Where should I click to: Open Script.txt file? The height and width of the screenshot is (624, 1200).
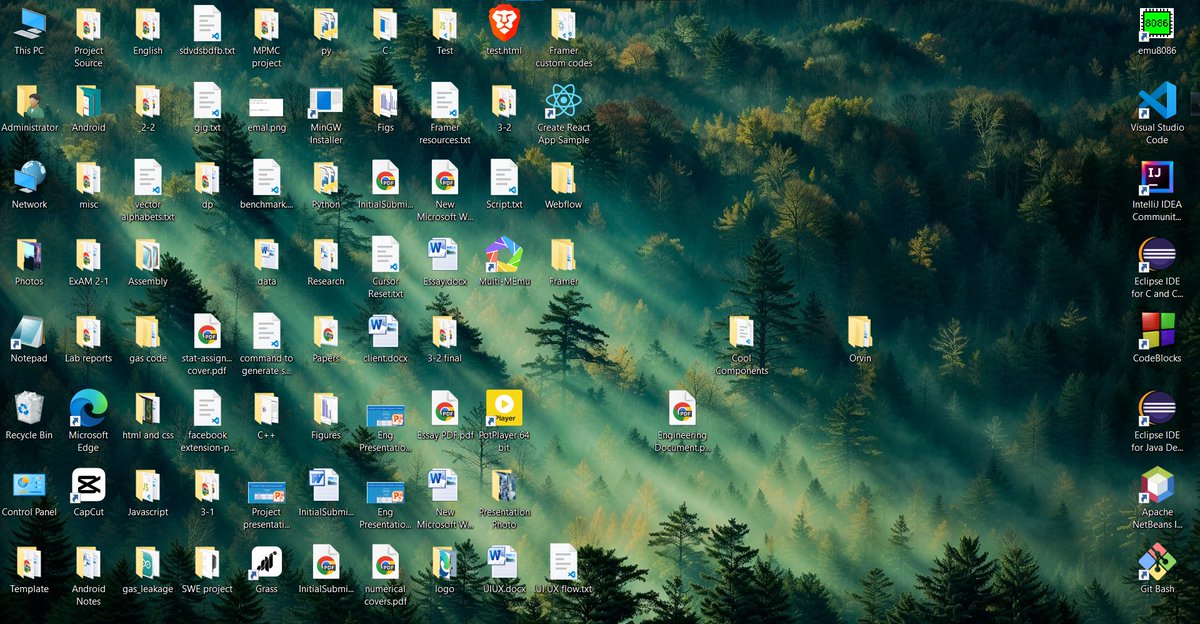[x=504, y=184]
